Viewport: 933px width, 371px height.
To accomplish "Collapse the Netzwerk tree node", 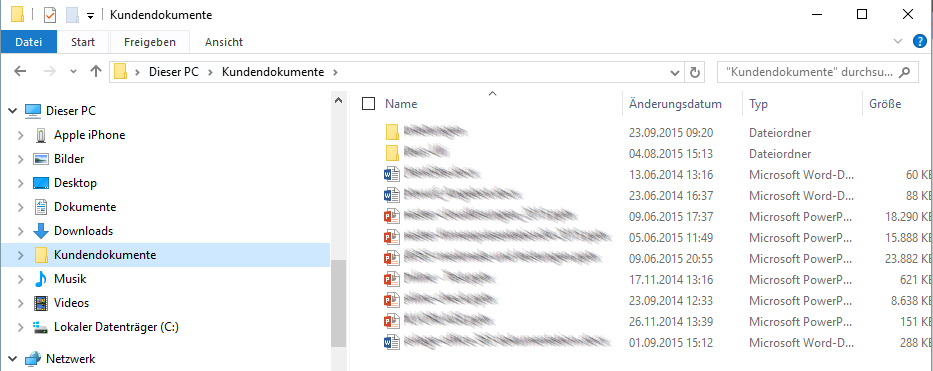I will click(x=12, y=359).
